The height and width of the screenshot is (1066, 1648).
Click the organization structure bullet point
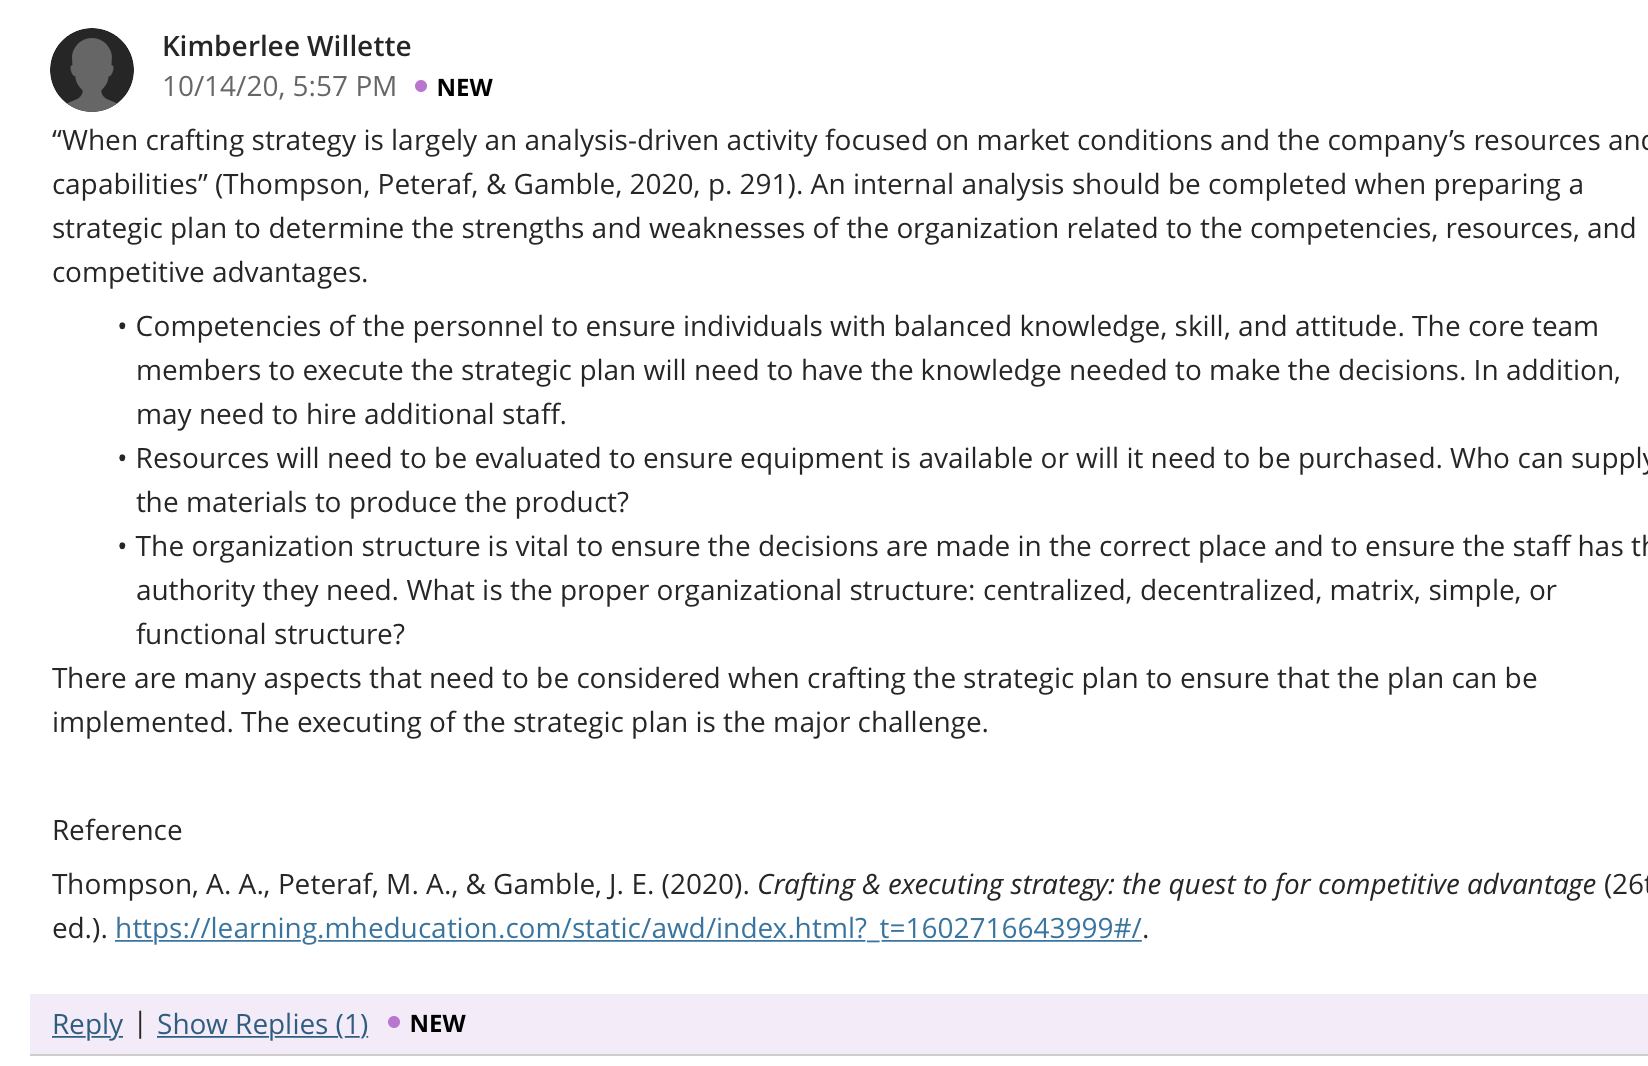882,590
